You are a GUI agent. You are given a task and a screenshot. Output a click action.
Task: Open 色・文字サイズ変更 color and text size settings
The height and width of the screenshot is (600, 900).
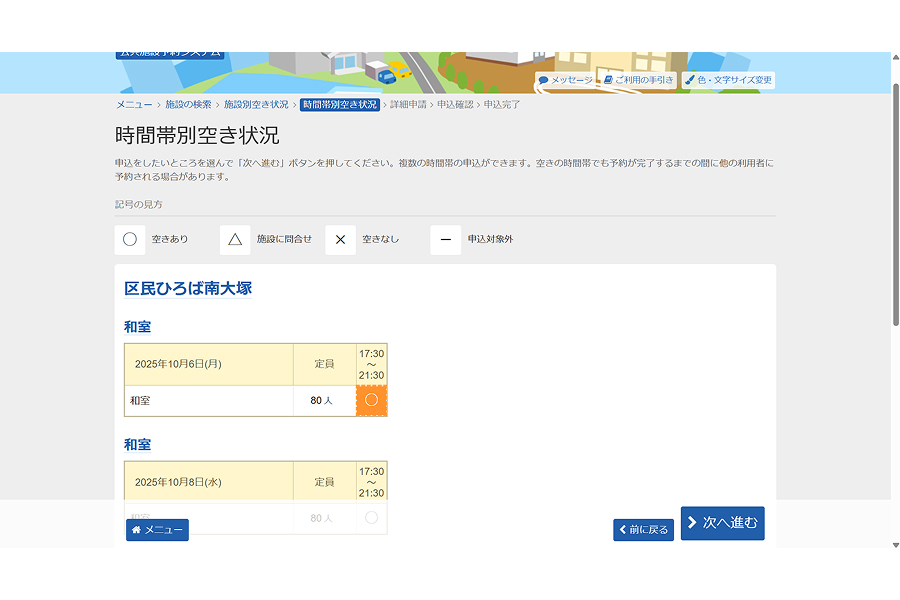click(x=728, y=80)
